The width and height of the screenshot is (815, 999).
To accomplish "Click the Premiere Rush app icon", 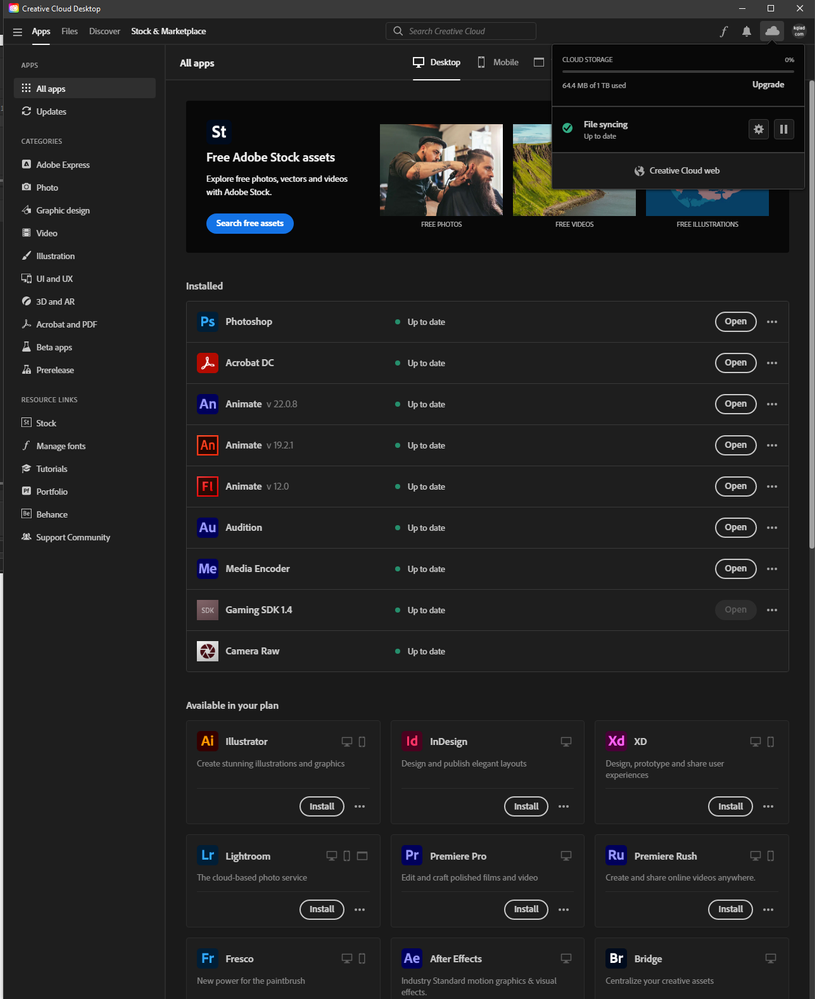I will [616, 855].
